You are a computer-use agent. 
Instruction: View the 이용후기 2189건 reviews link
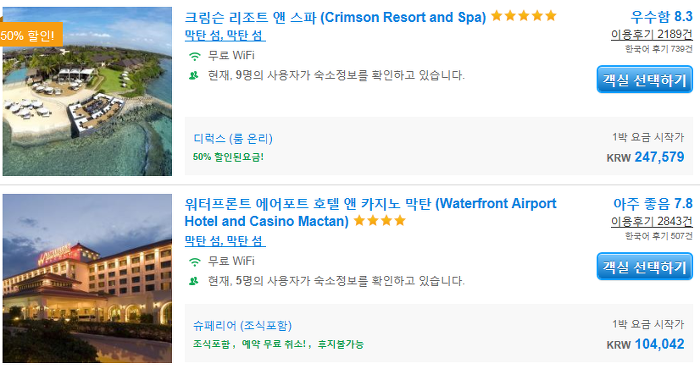coord(652,34)
